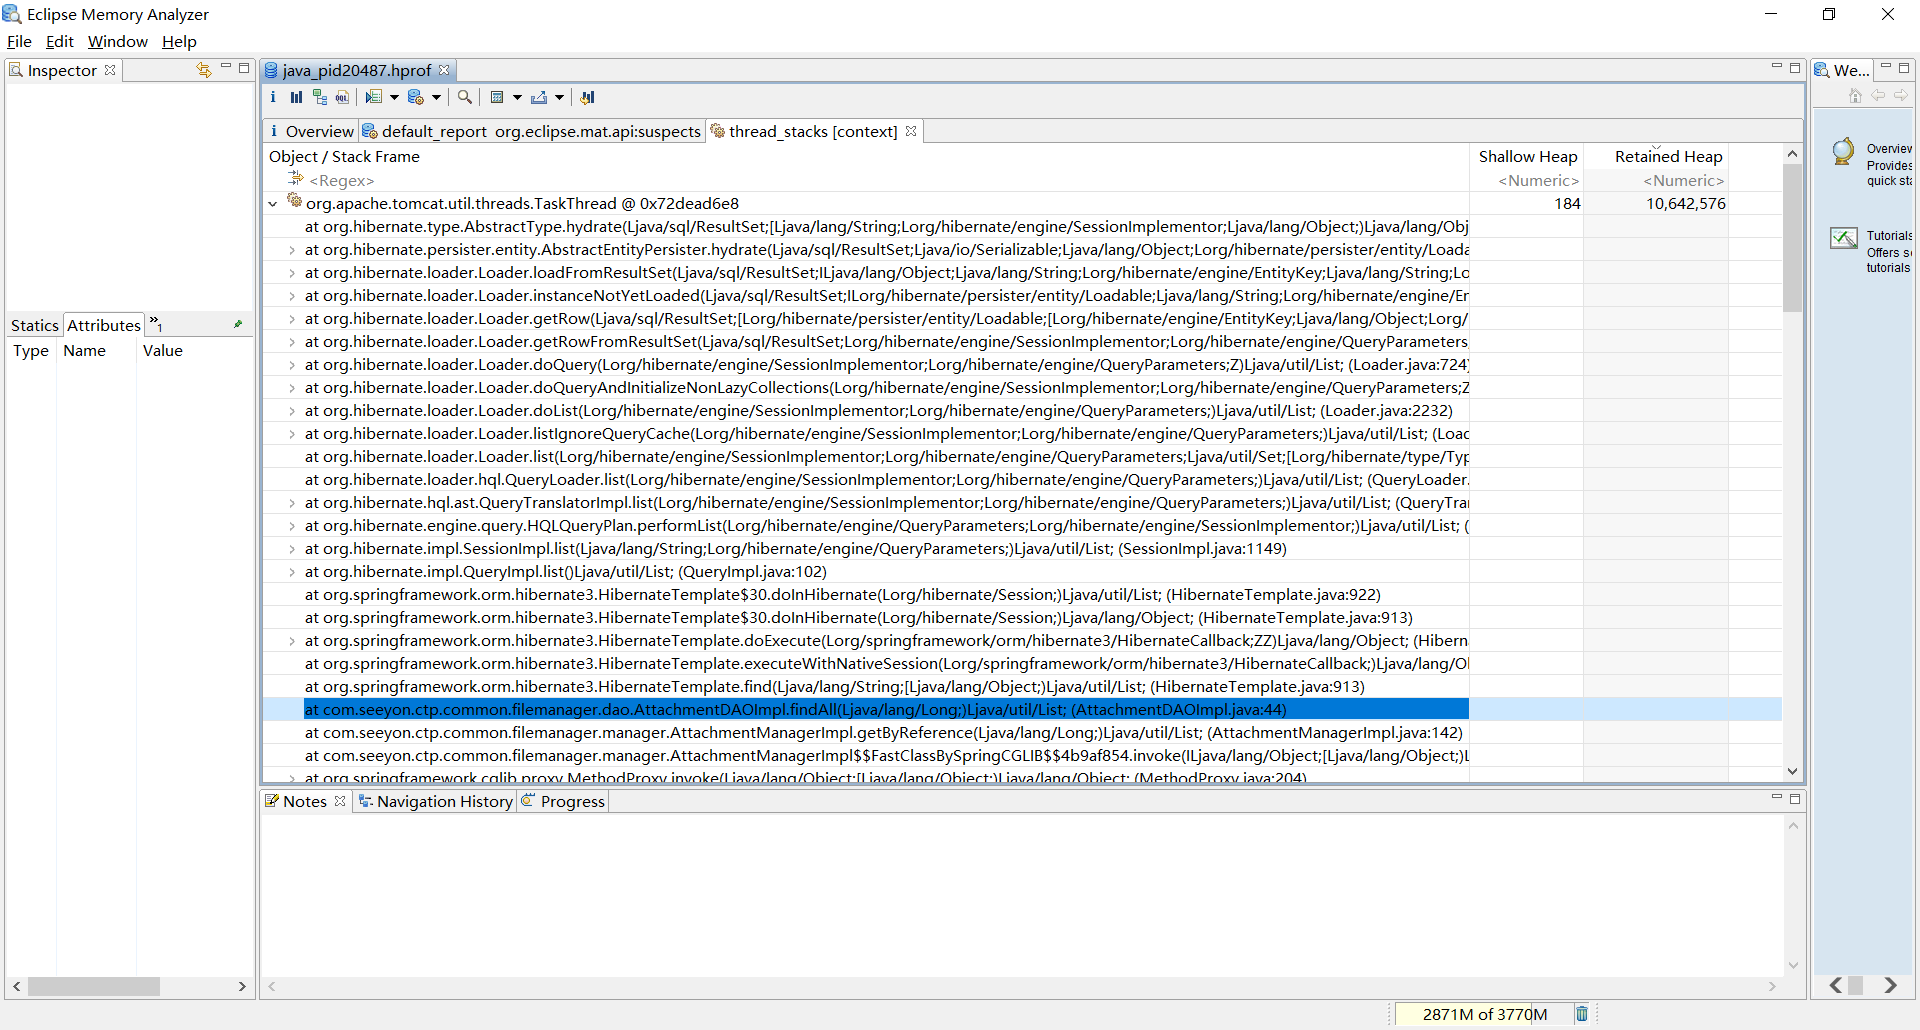The image size is (1920, 1030).
Task: Select the Attributes tab in Inspector
Action: click(x=104, y=325)
